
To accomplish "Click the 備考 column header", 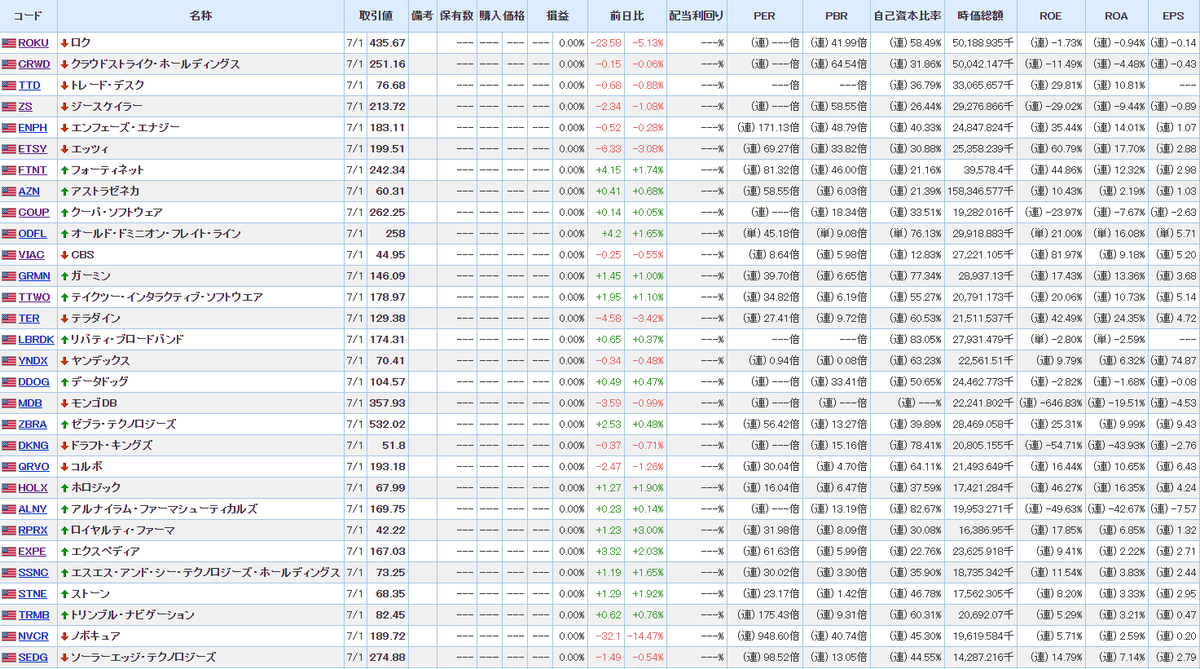I will point(422,16).
